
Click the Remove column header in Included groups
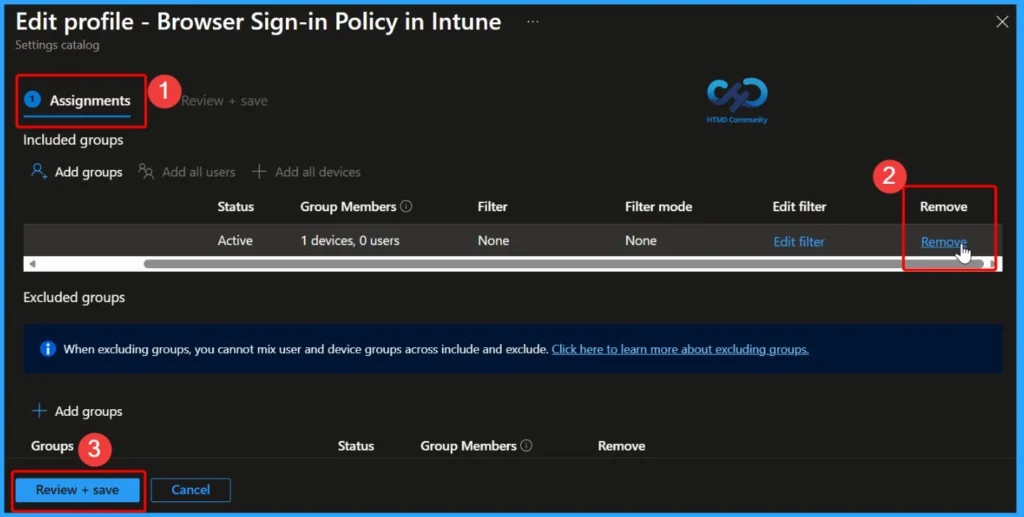(944, 206)
